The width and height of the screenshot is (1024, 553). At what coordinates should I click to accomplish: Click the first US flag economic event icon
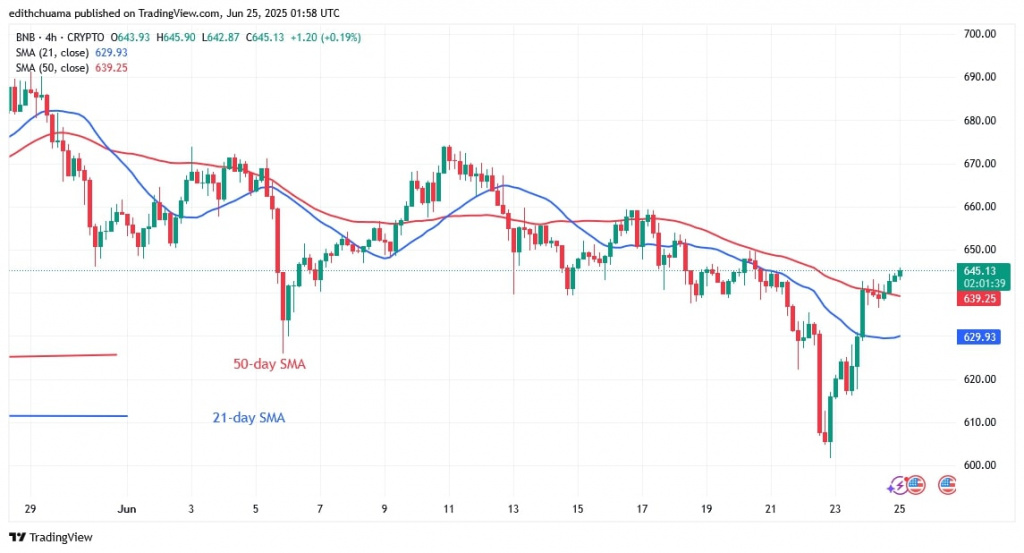pyautogui.click(x=916, y=485)
